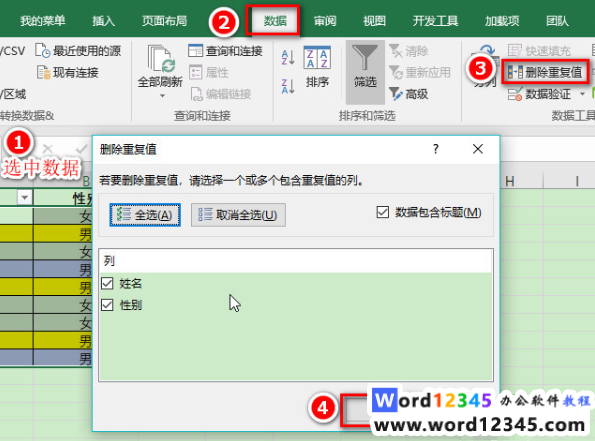Go to the 审阅 tab
The image size is (595, 441).
325,21
